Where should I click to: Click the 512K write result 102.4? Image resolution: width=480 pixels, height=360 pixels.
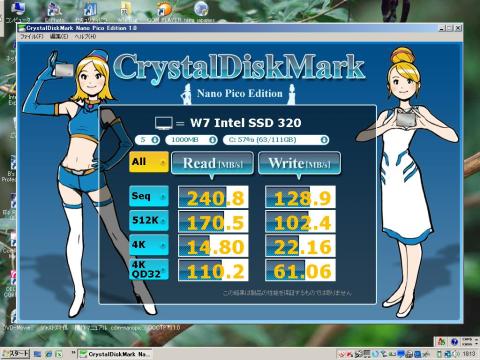click(x=300, y=221)
